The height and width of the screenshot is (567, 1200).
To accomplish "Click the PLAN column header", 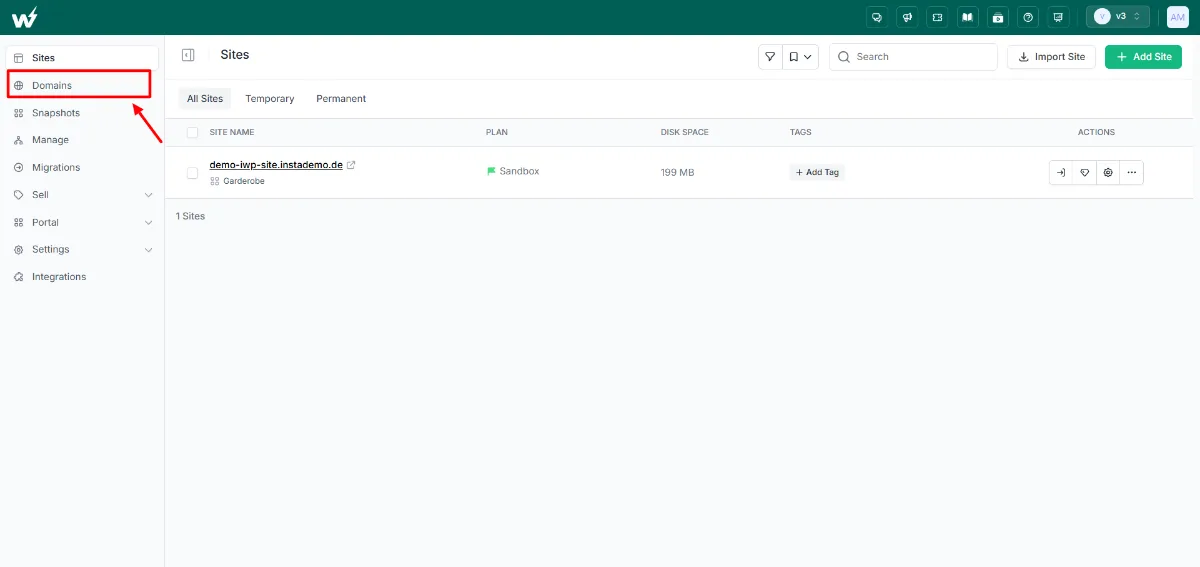I will tap(497, 132).
